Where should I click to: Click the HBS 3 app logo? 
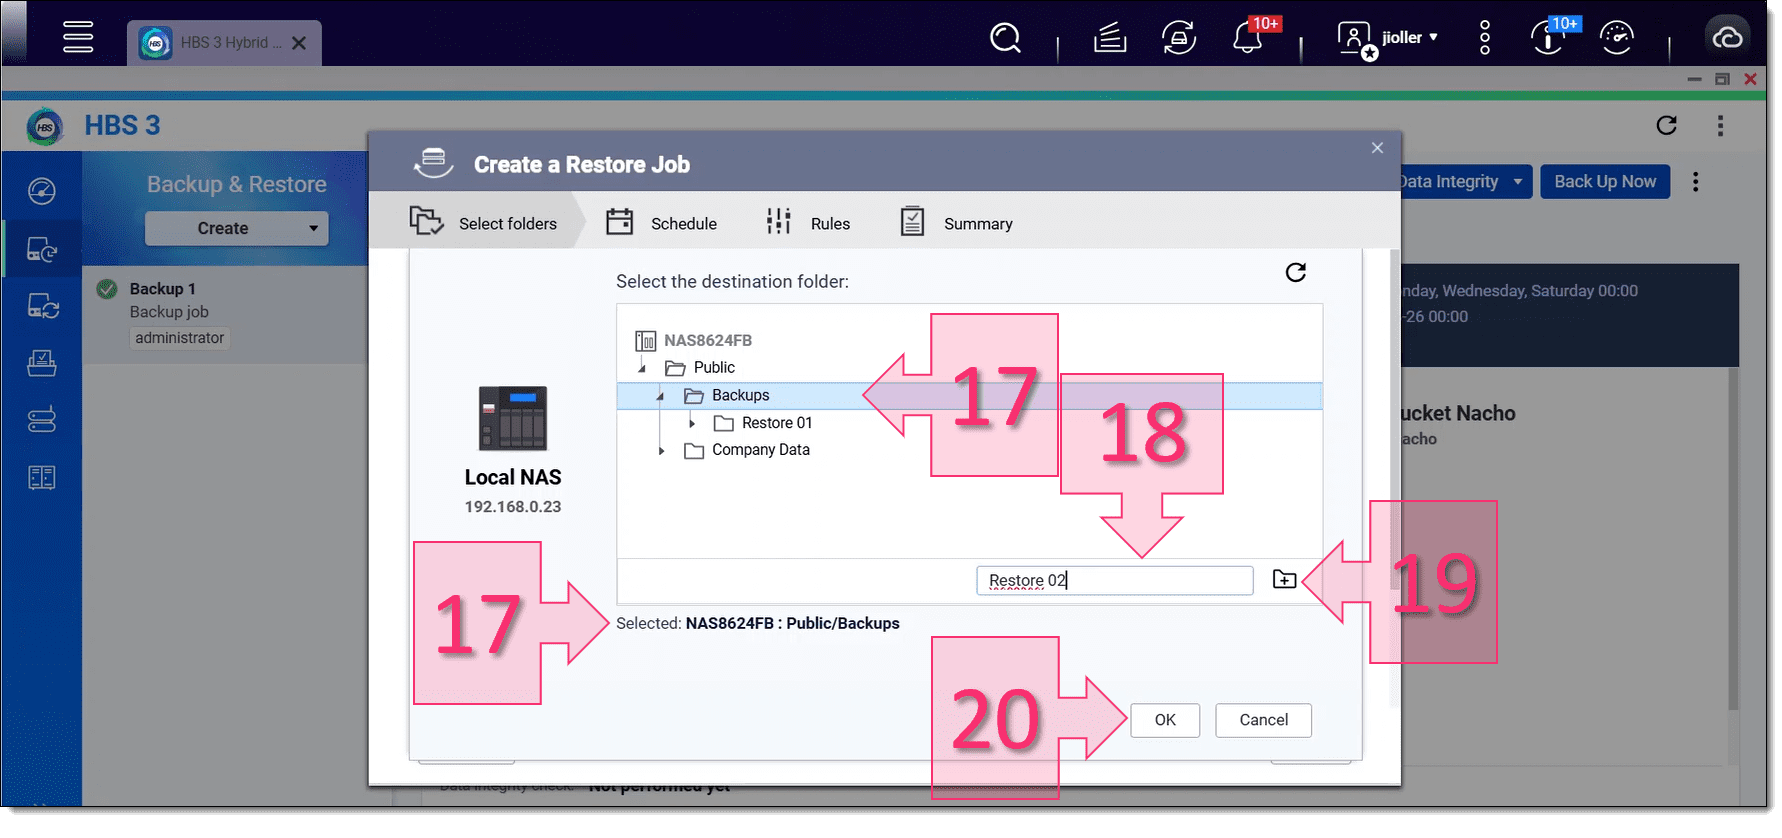[45, 127]
